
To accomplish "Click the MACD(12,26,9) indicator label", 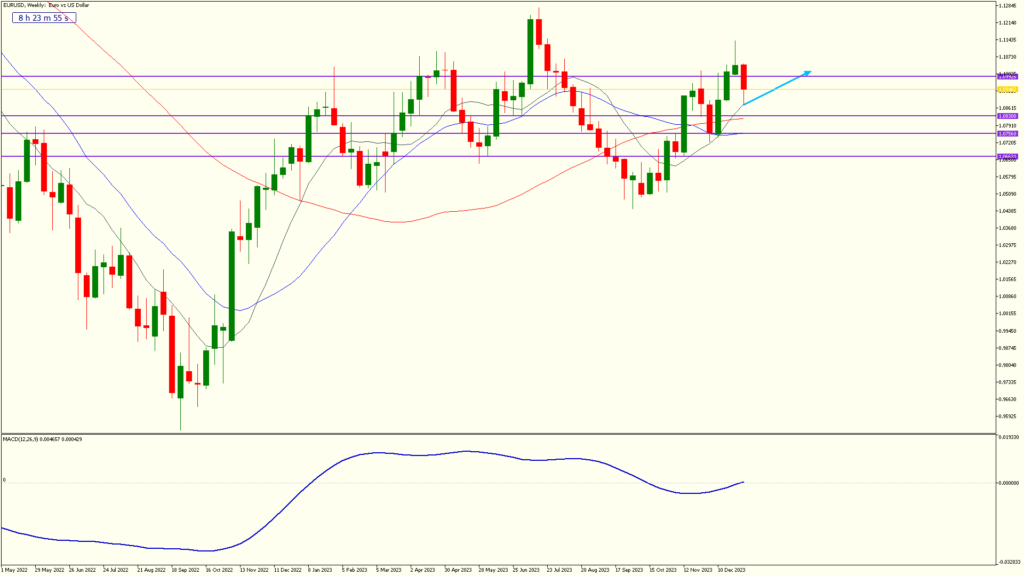I will pos(42,439).
